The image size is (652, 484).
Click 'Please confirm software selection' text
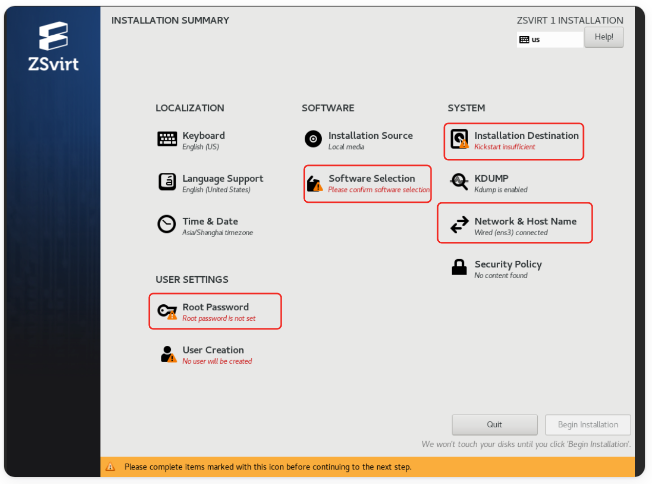[x=379, y=190]
